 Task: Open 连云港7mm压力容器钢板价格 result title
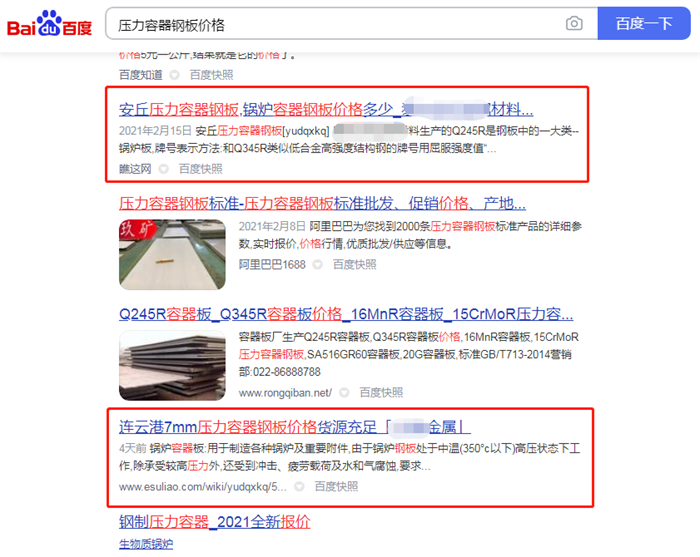[x=295, y=427]
